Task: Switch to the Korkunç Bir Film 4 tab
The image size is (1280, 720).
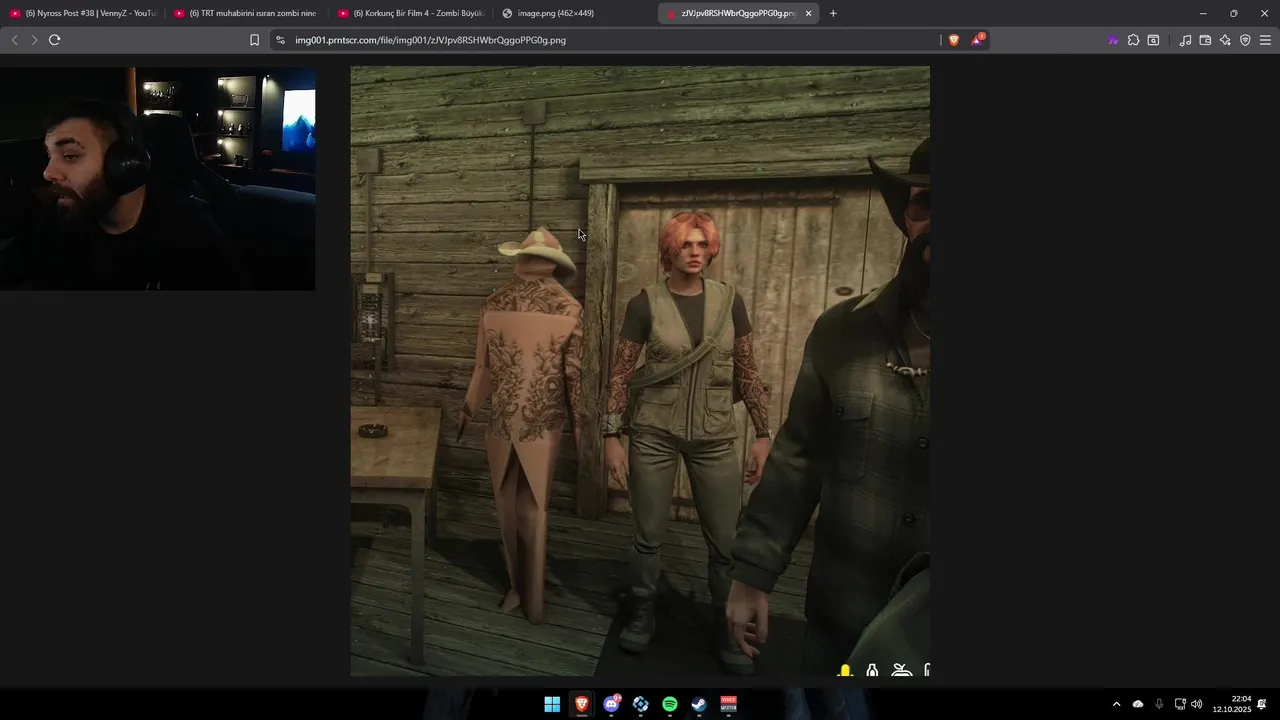Action: (x=410, y=13)
